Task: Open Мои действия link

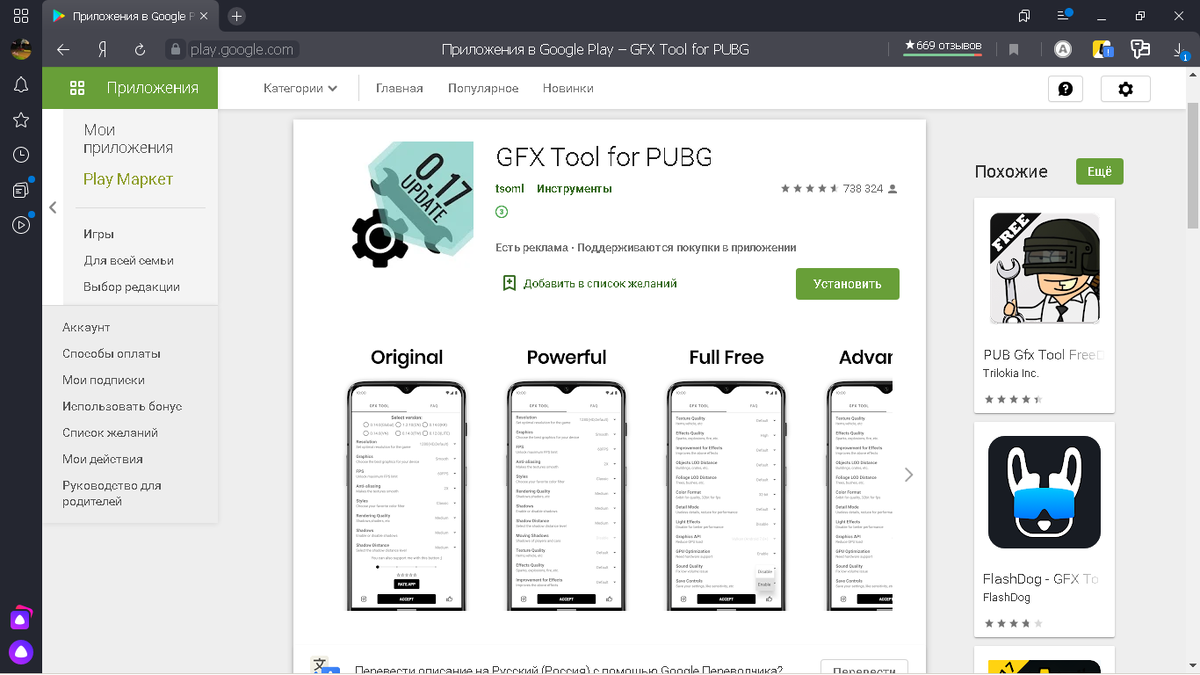Action: [102, 459]
